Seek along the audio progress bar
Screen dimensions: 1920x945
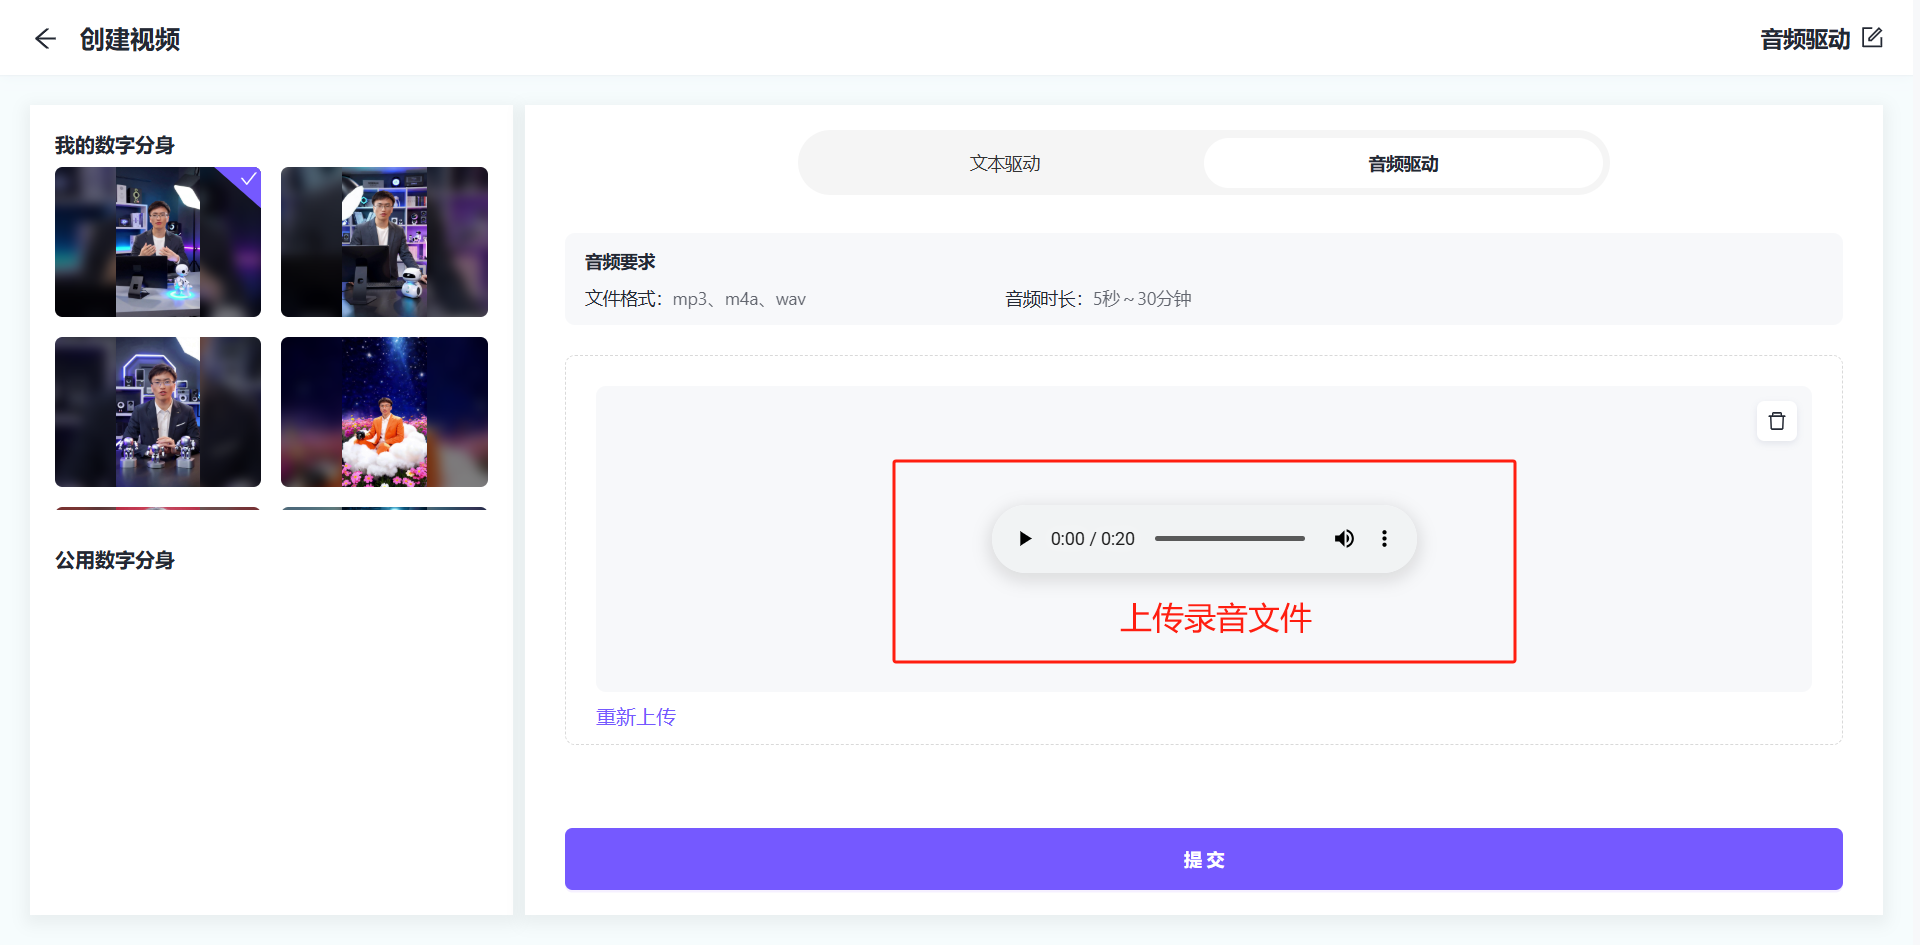(x=1229, y=539)
